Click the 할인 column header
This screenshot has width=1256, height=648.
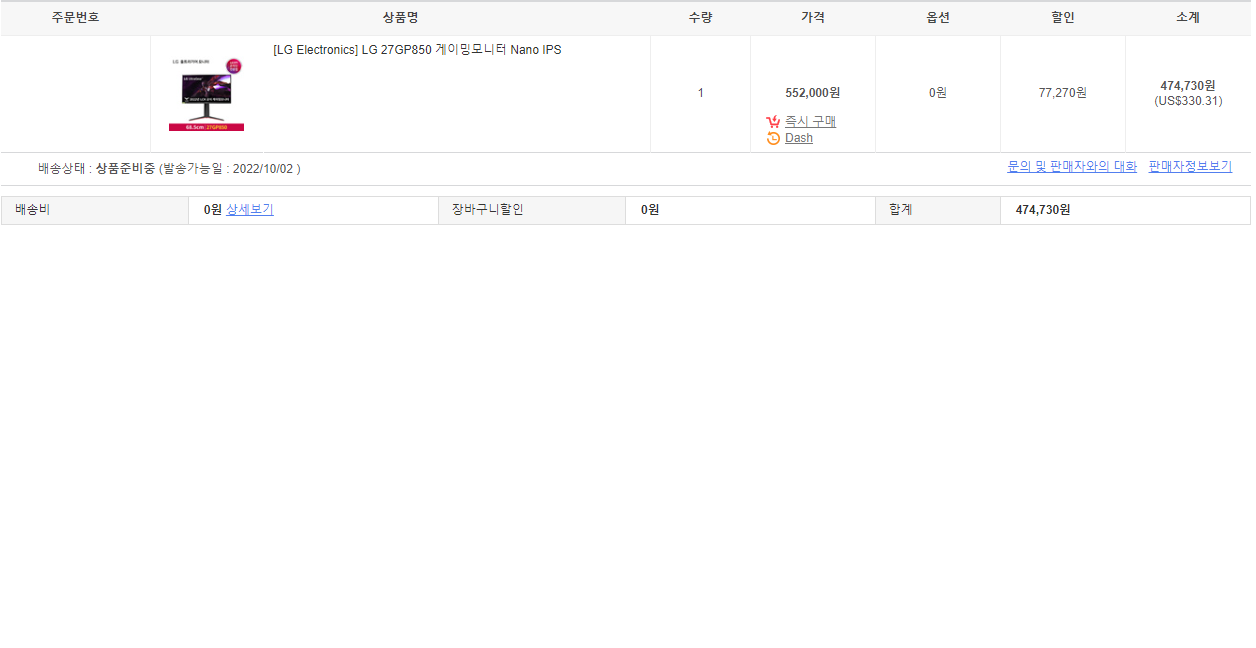tap(1063, 18)
